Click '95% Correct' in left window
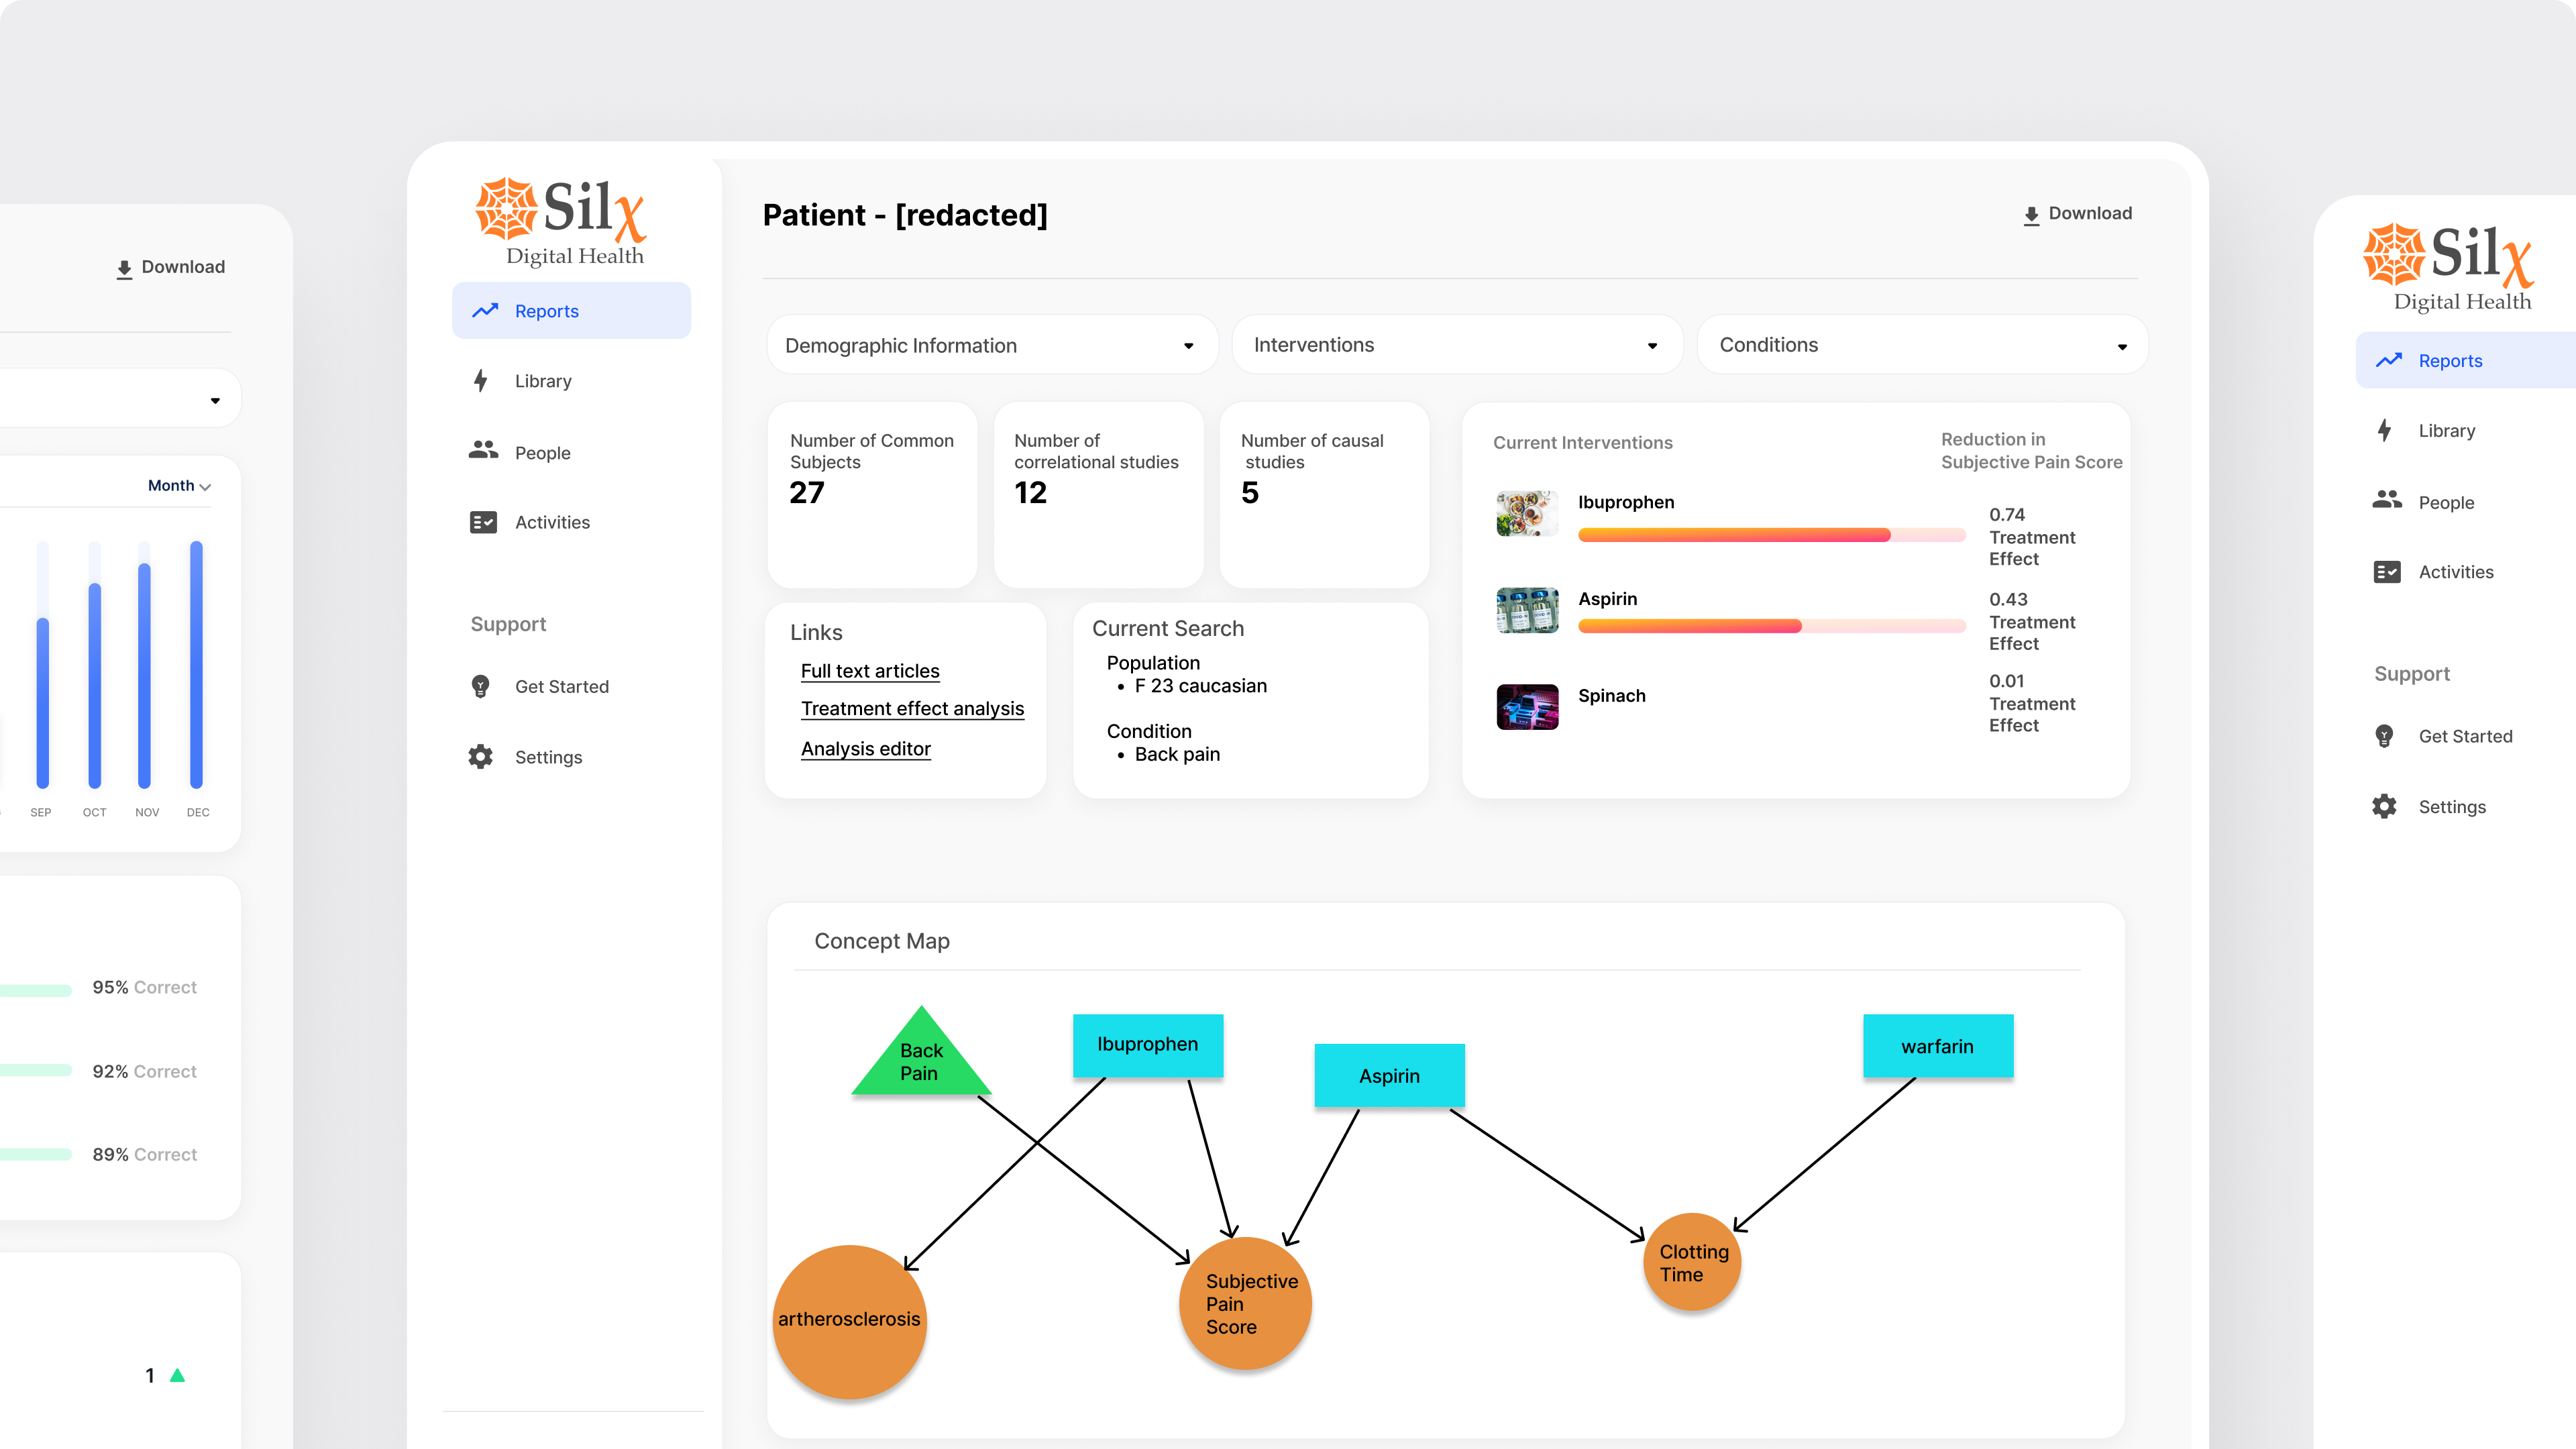 click(x=144, y=987)
